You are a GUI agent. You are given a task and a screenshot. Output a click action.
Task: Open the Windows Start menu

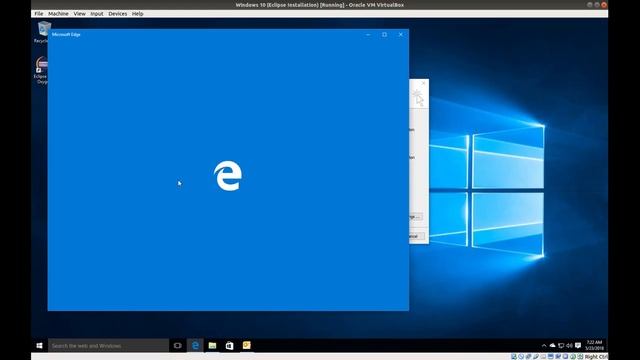(39, 345)
